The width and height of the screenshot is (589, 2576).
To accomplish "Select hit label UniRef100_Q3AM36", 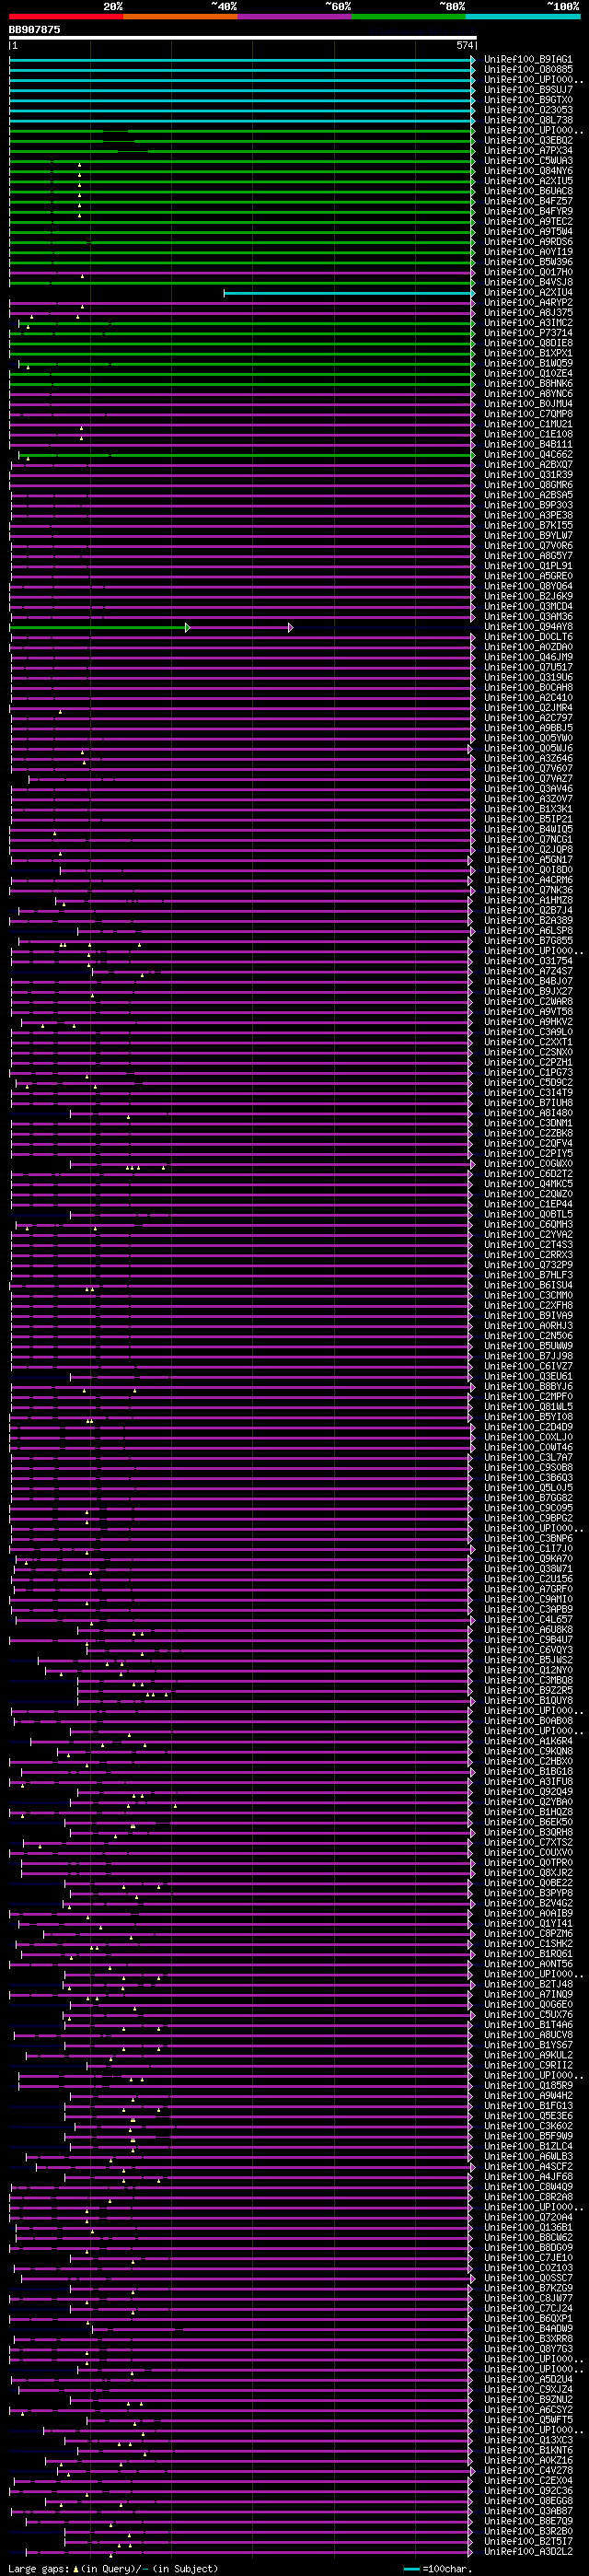I will [x=529, y=616].
